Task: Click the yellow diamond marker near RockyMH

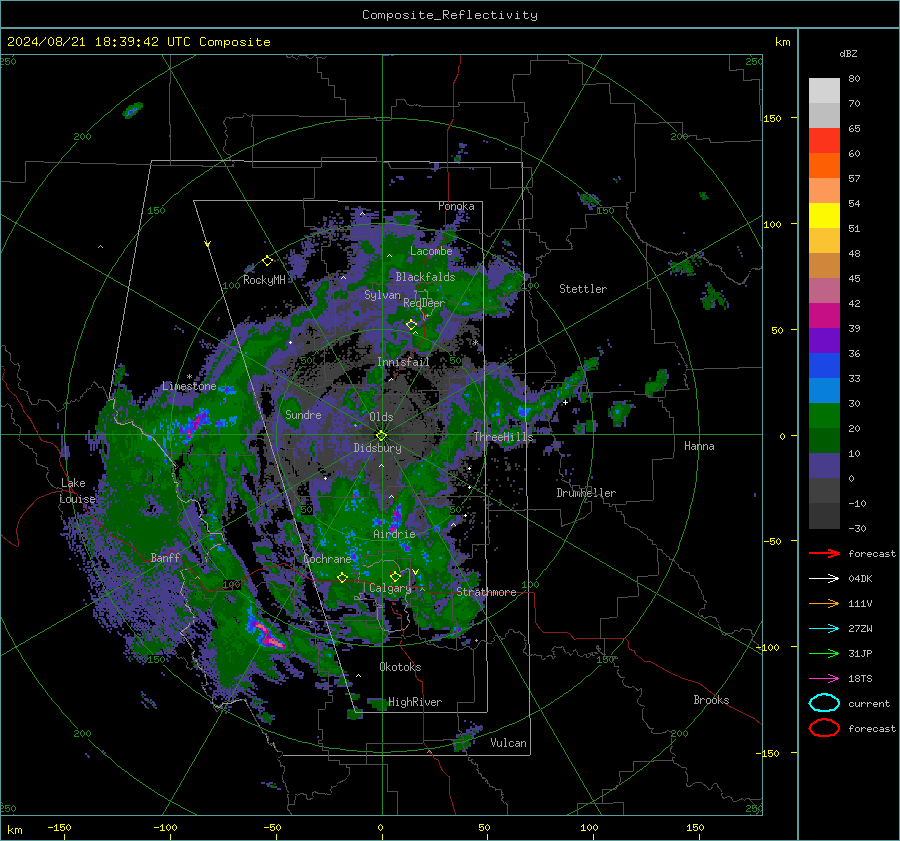Action: click(267, 261)
